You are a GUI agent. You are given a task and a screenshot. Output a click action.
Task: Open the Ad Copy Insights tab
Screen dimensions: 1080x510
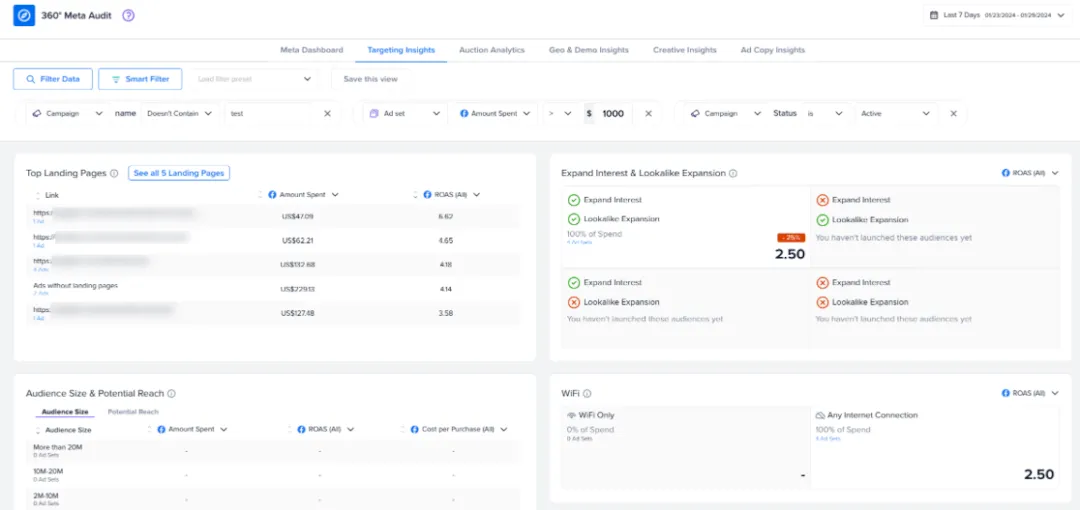coord(773,50)
